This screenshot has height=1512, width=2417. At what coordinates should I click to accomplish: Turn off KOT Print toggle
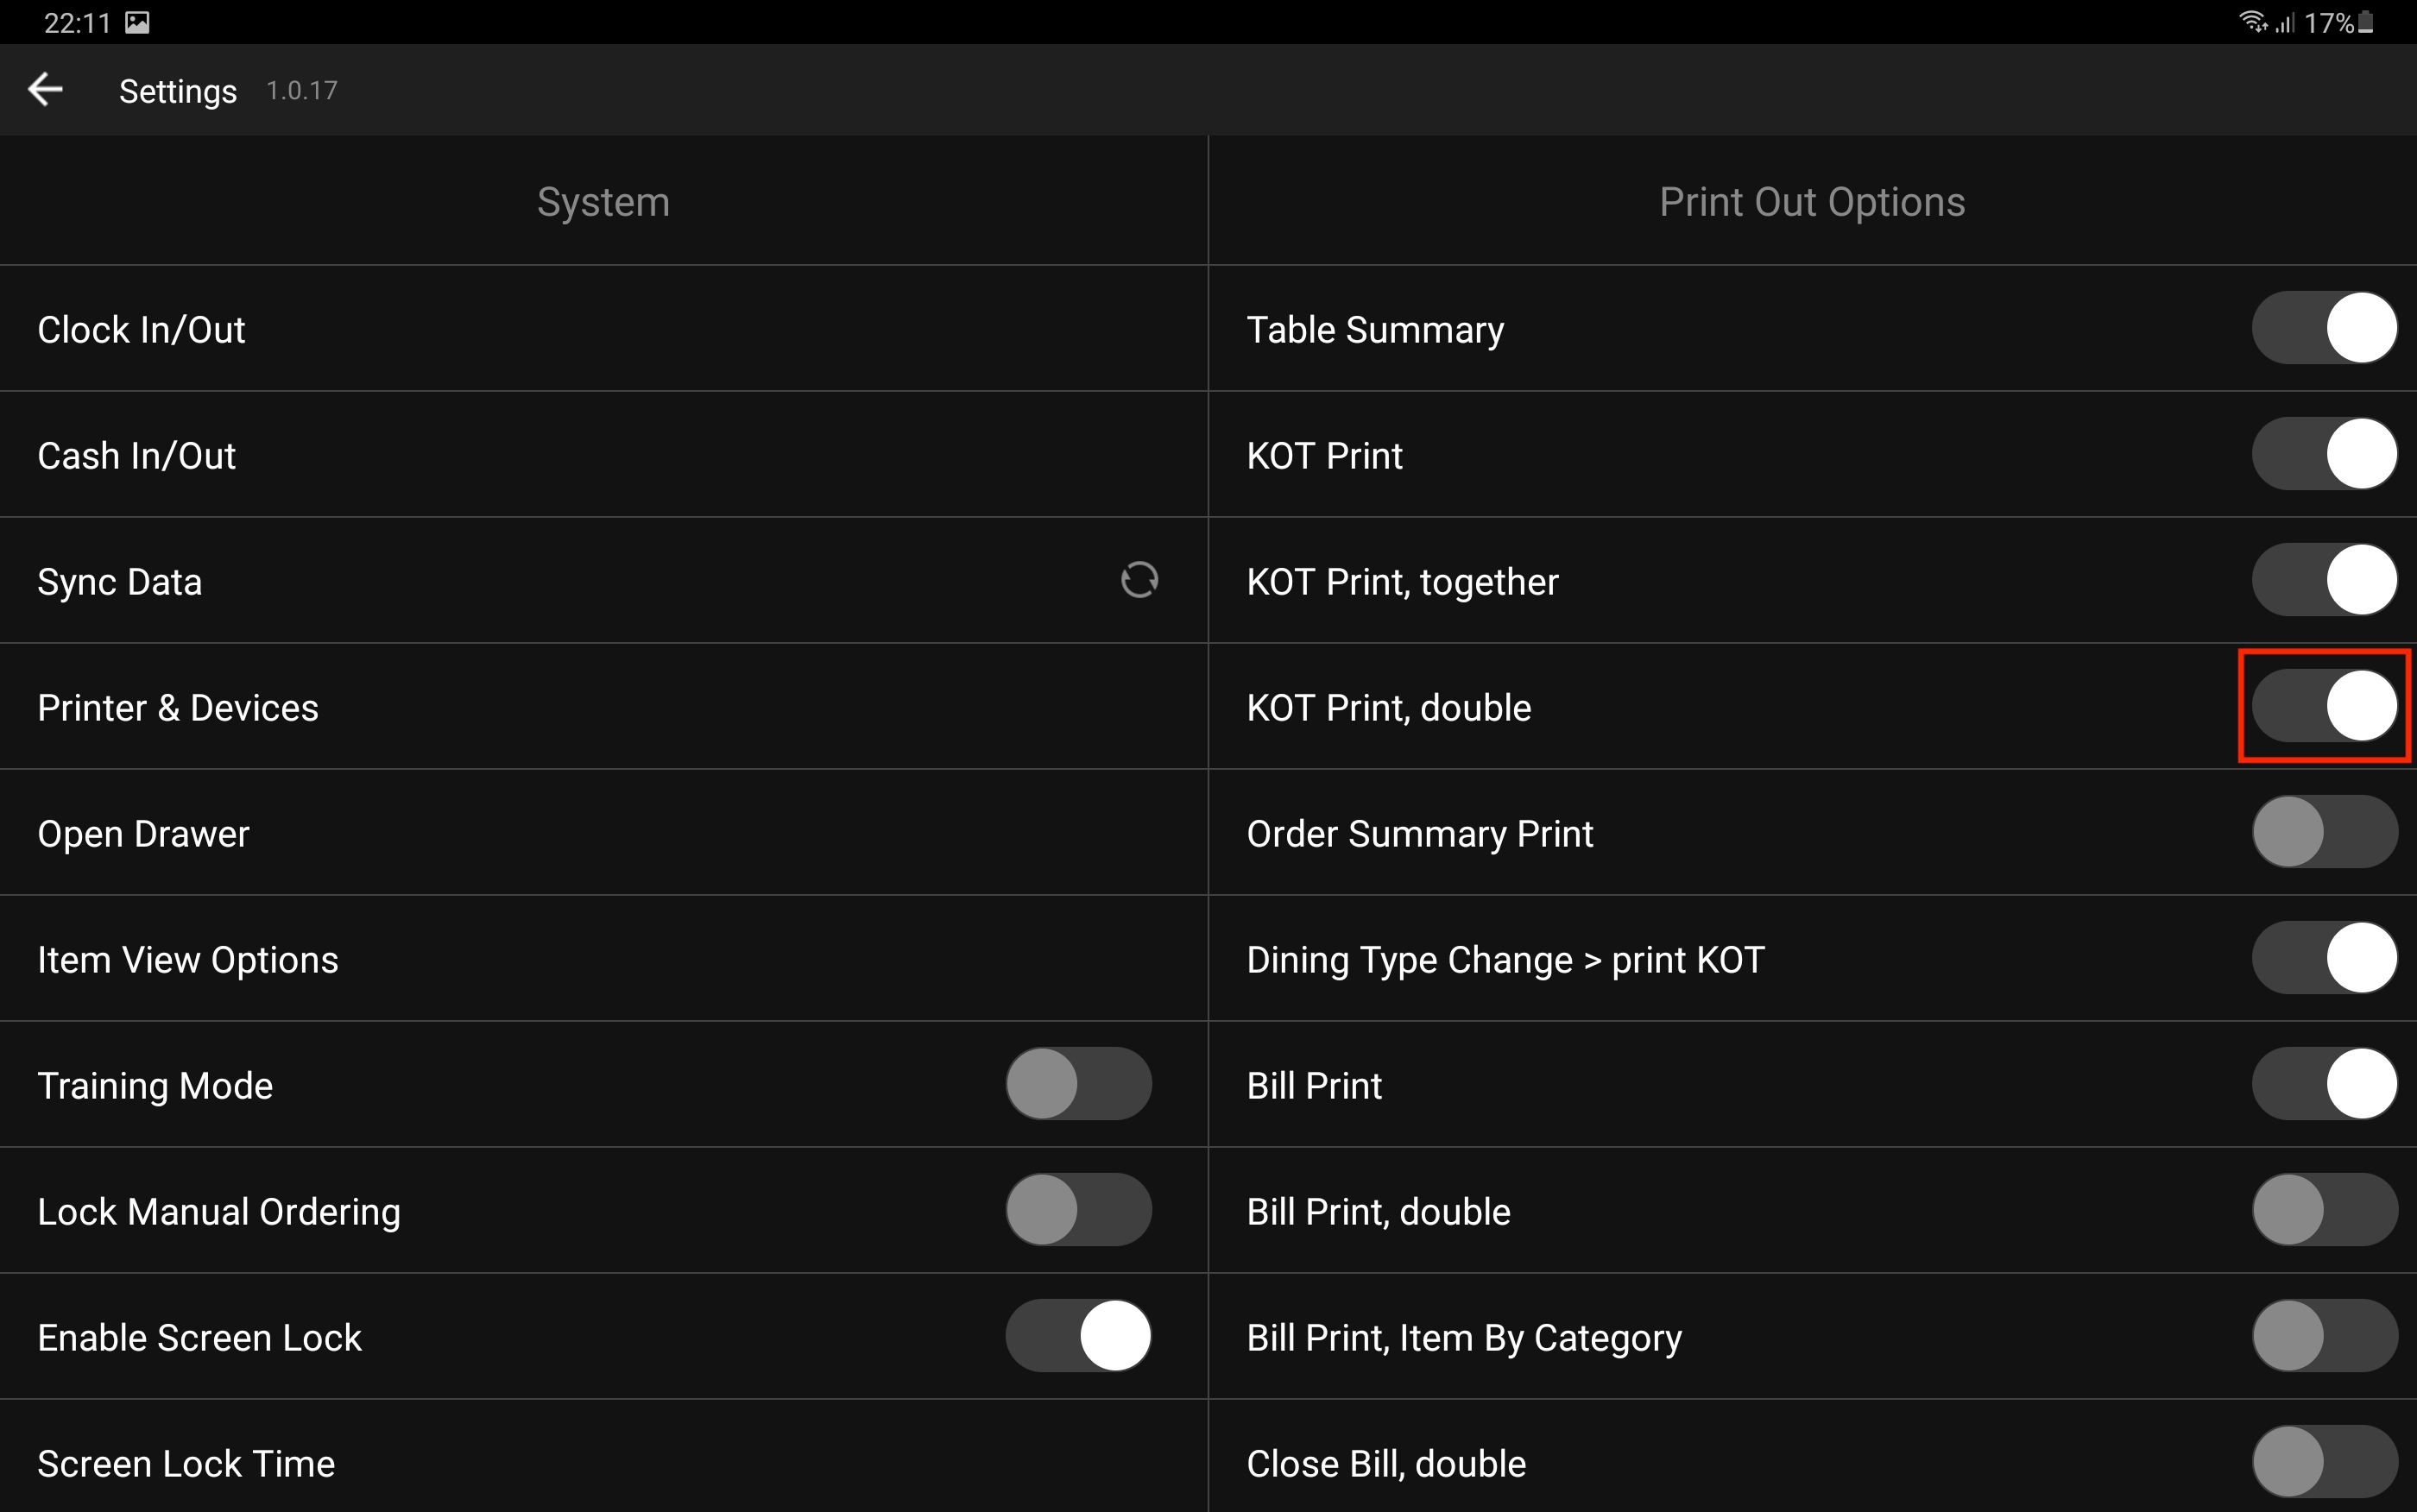(2324, 454)
